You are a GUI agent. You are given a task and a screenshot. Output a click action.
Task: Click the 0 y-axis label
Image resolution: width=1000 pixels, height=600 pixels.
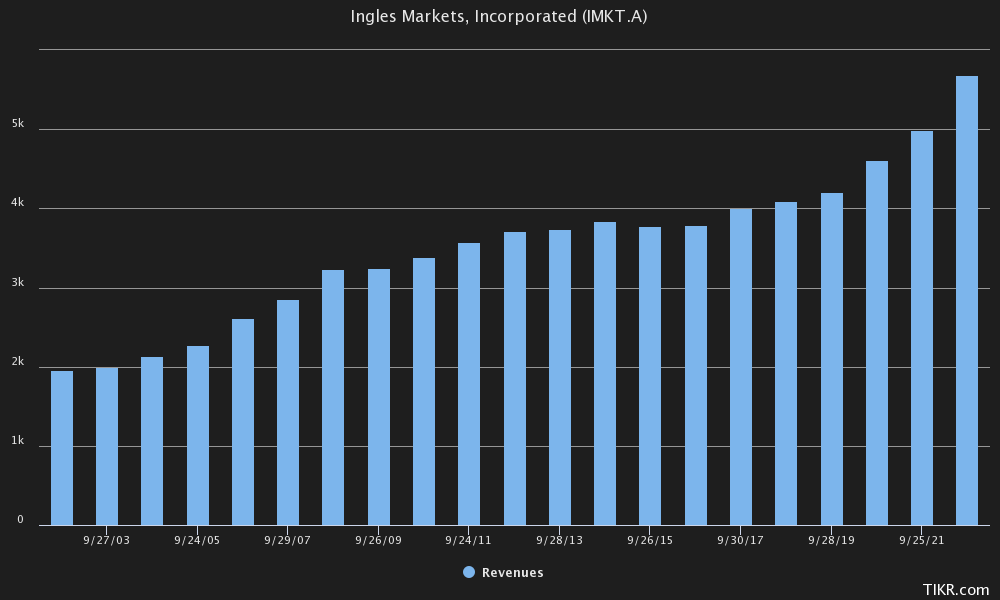(x=20, y=520)
